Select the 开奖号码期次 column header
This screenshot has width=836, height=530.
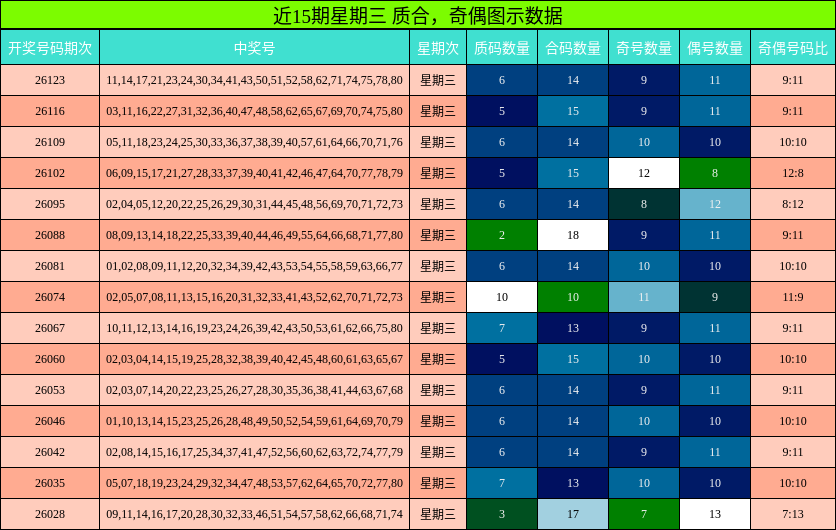tap(50, 48)
